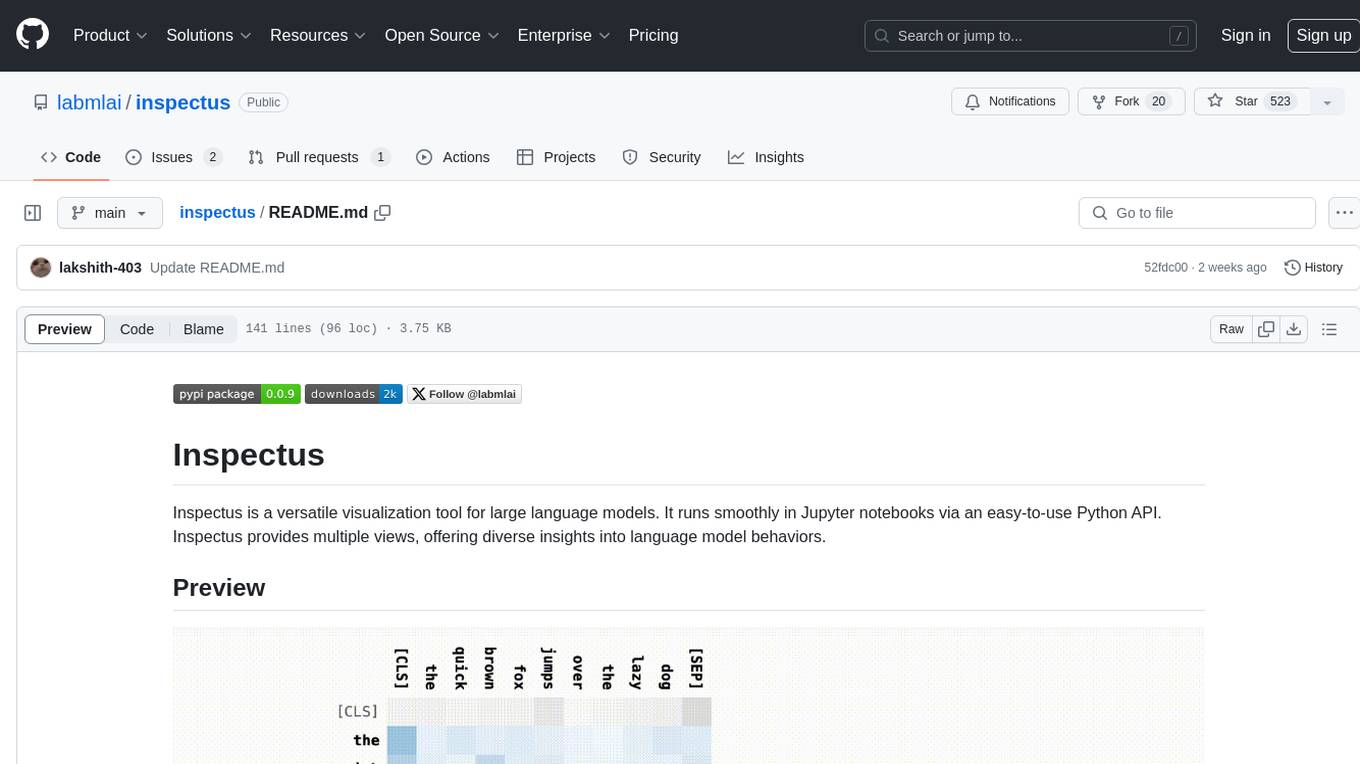Switch to the Actions tab
This screenshot has width=1360, height=764.
[452, 157]
